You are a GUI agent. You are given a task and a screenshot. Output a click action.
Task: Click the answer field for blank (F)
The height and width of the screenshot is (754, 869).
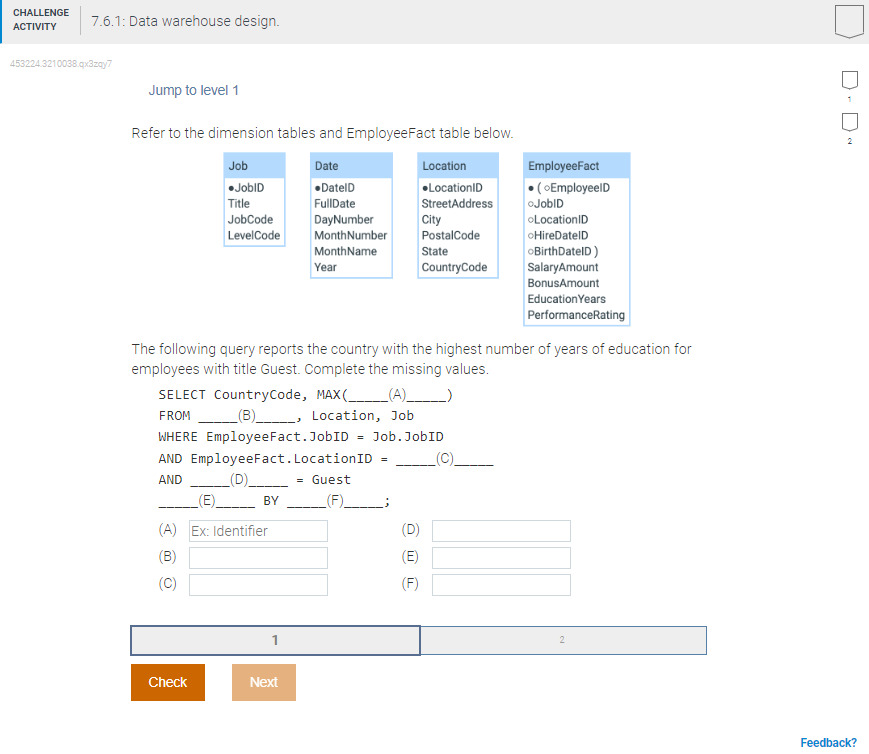click(500, 584)
